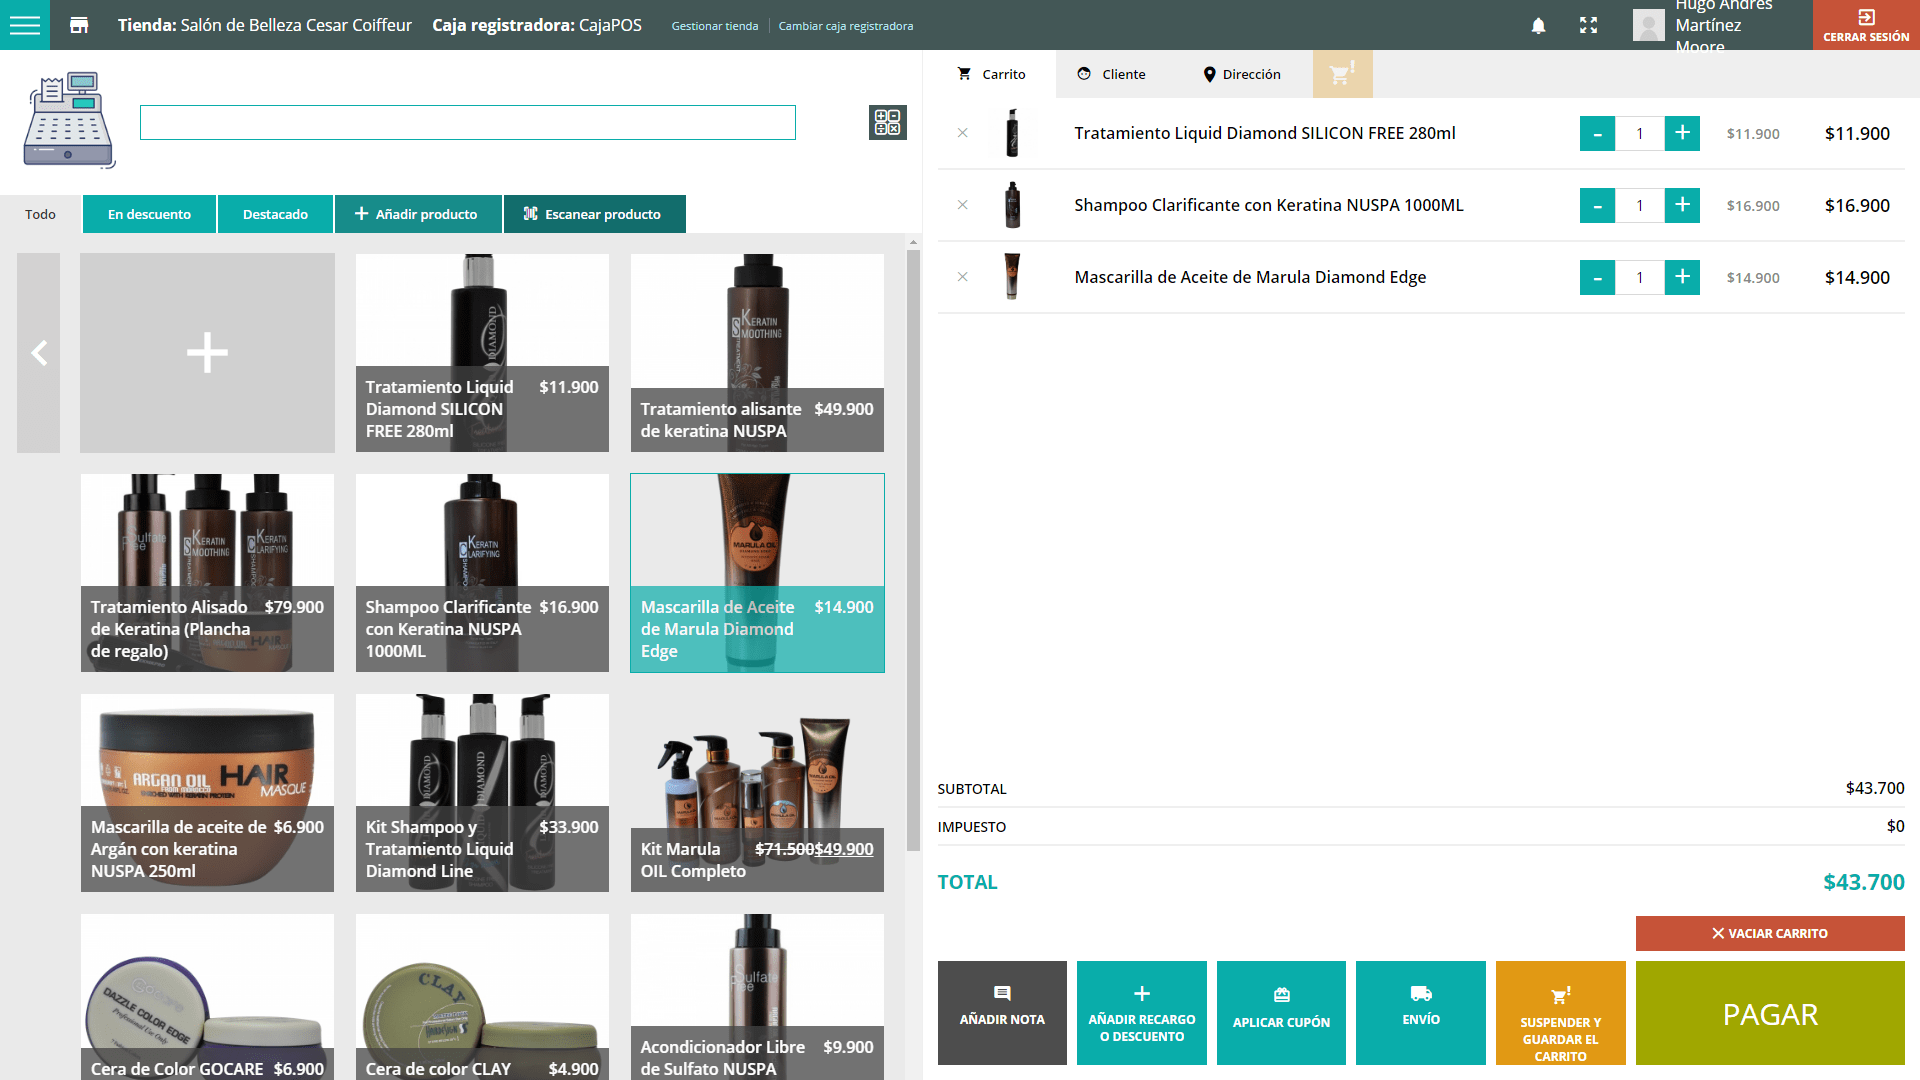Click the product search input field
The image size is (1920, 1080).
tap(467, 122)
